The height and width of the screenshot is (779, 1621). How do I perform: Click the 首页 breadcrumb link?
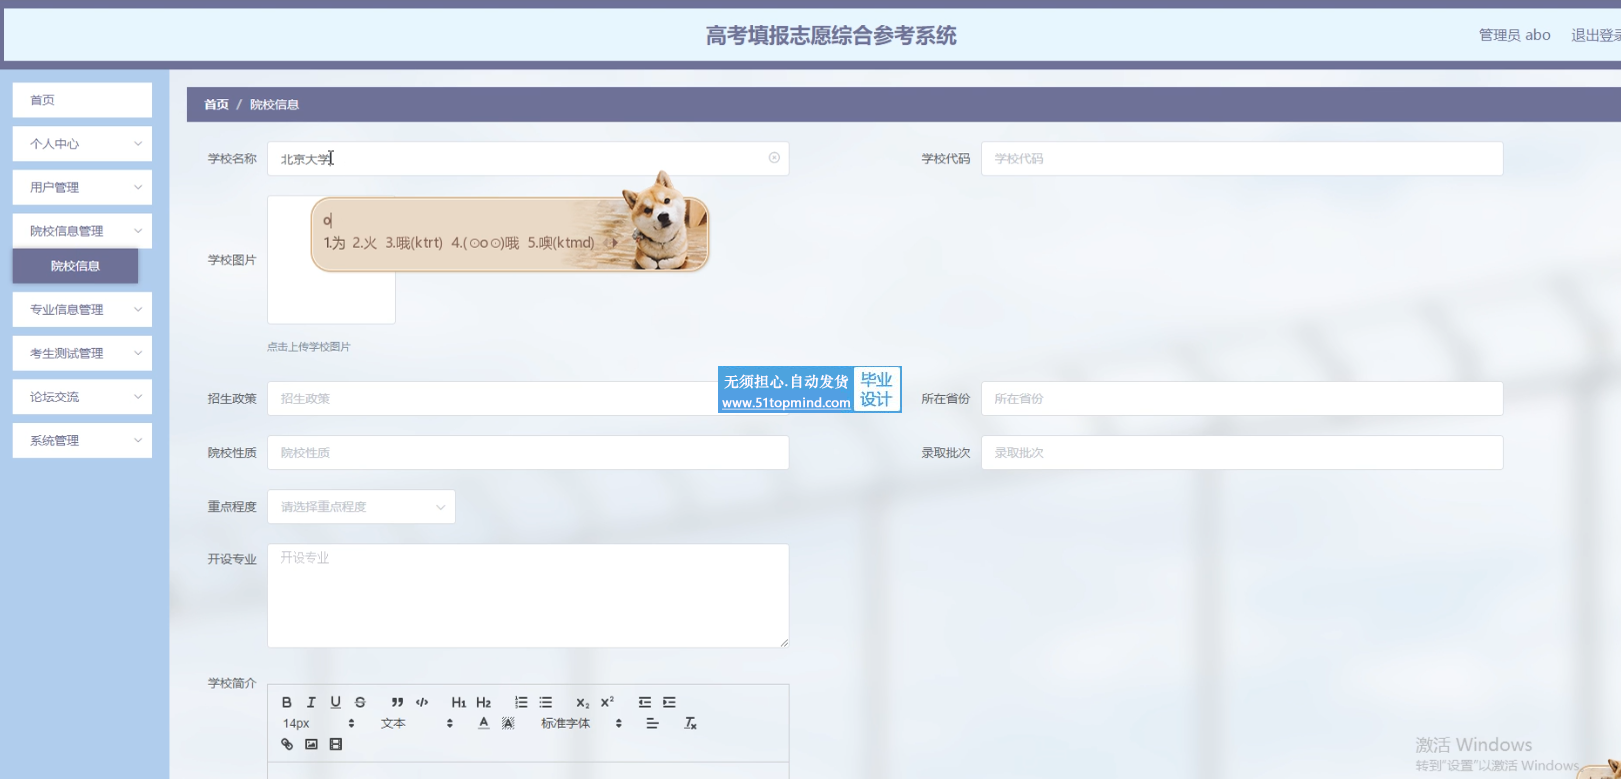coord(216,104)
